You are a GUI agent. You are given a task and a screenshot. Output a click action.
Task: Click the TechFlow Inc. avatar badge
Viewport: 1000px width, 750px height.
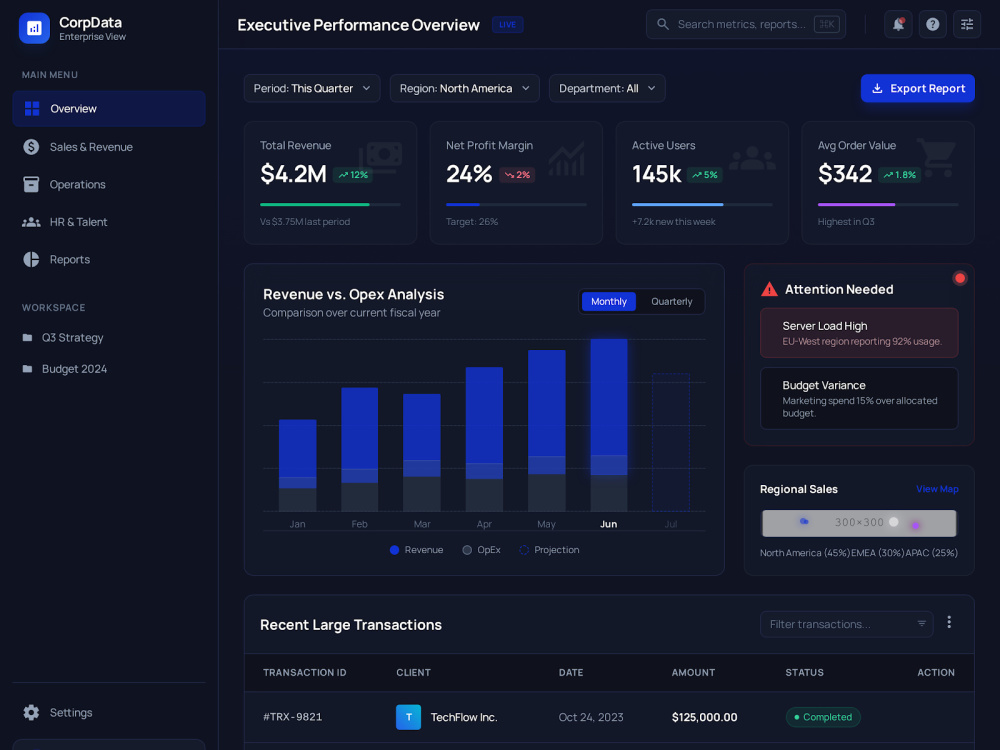coord(408,717)
